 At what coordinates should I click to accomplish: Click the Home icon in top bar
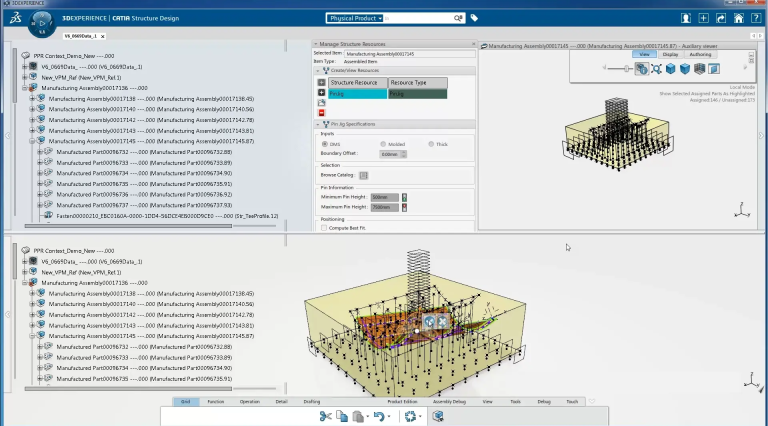click(x=739, y=18)
